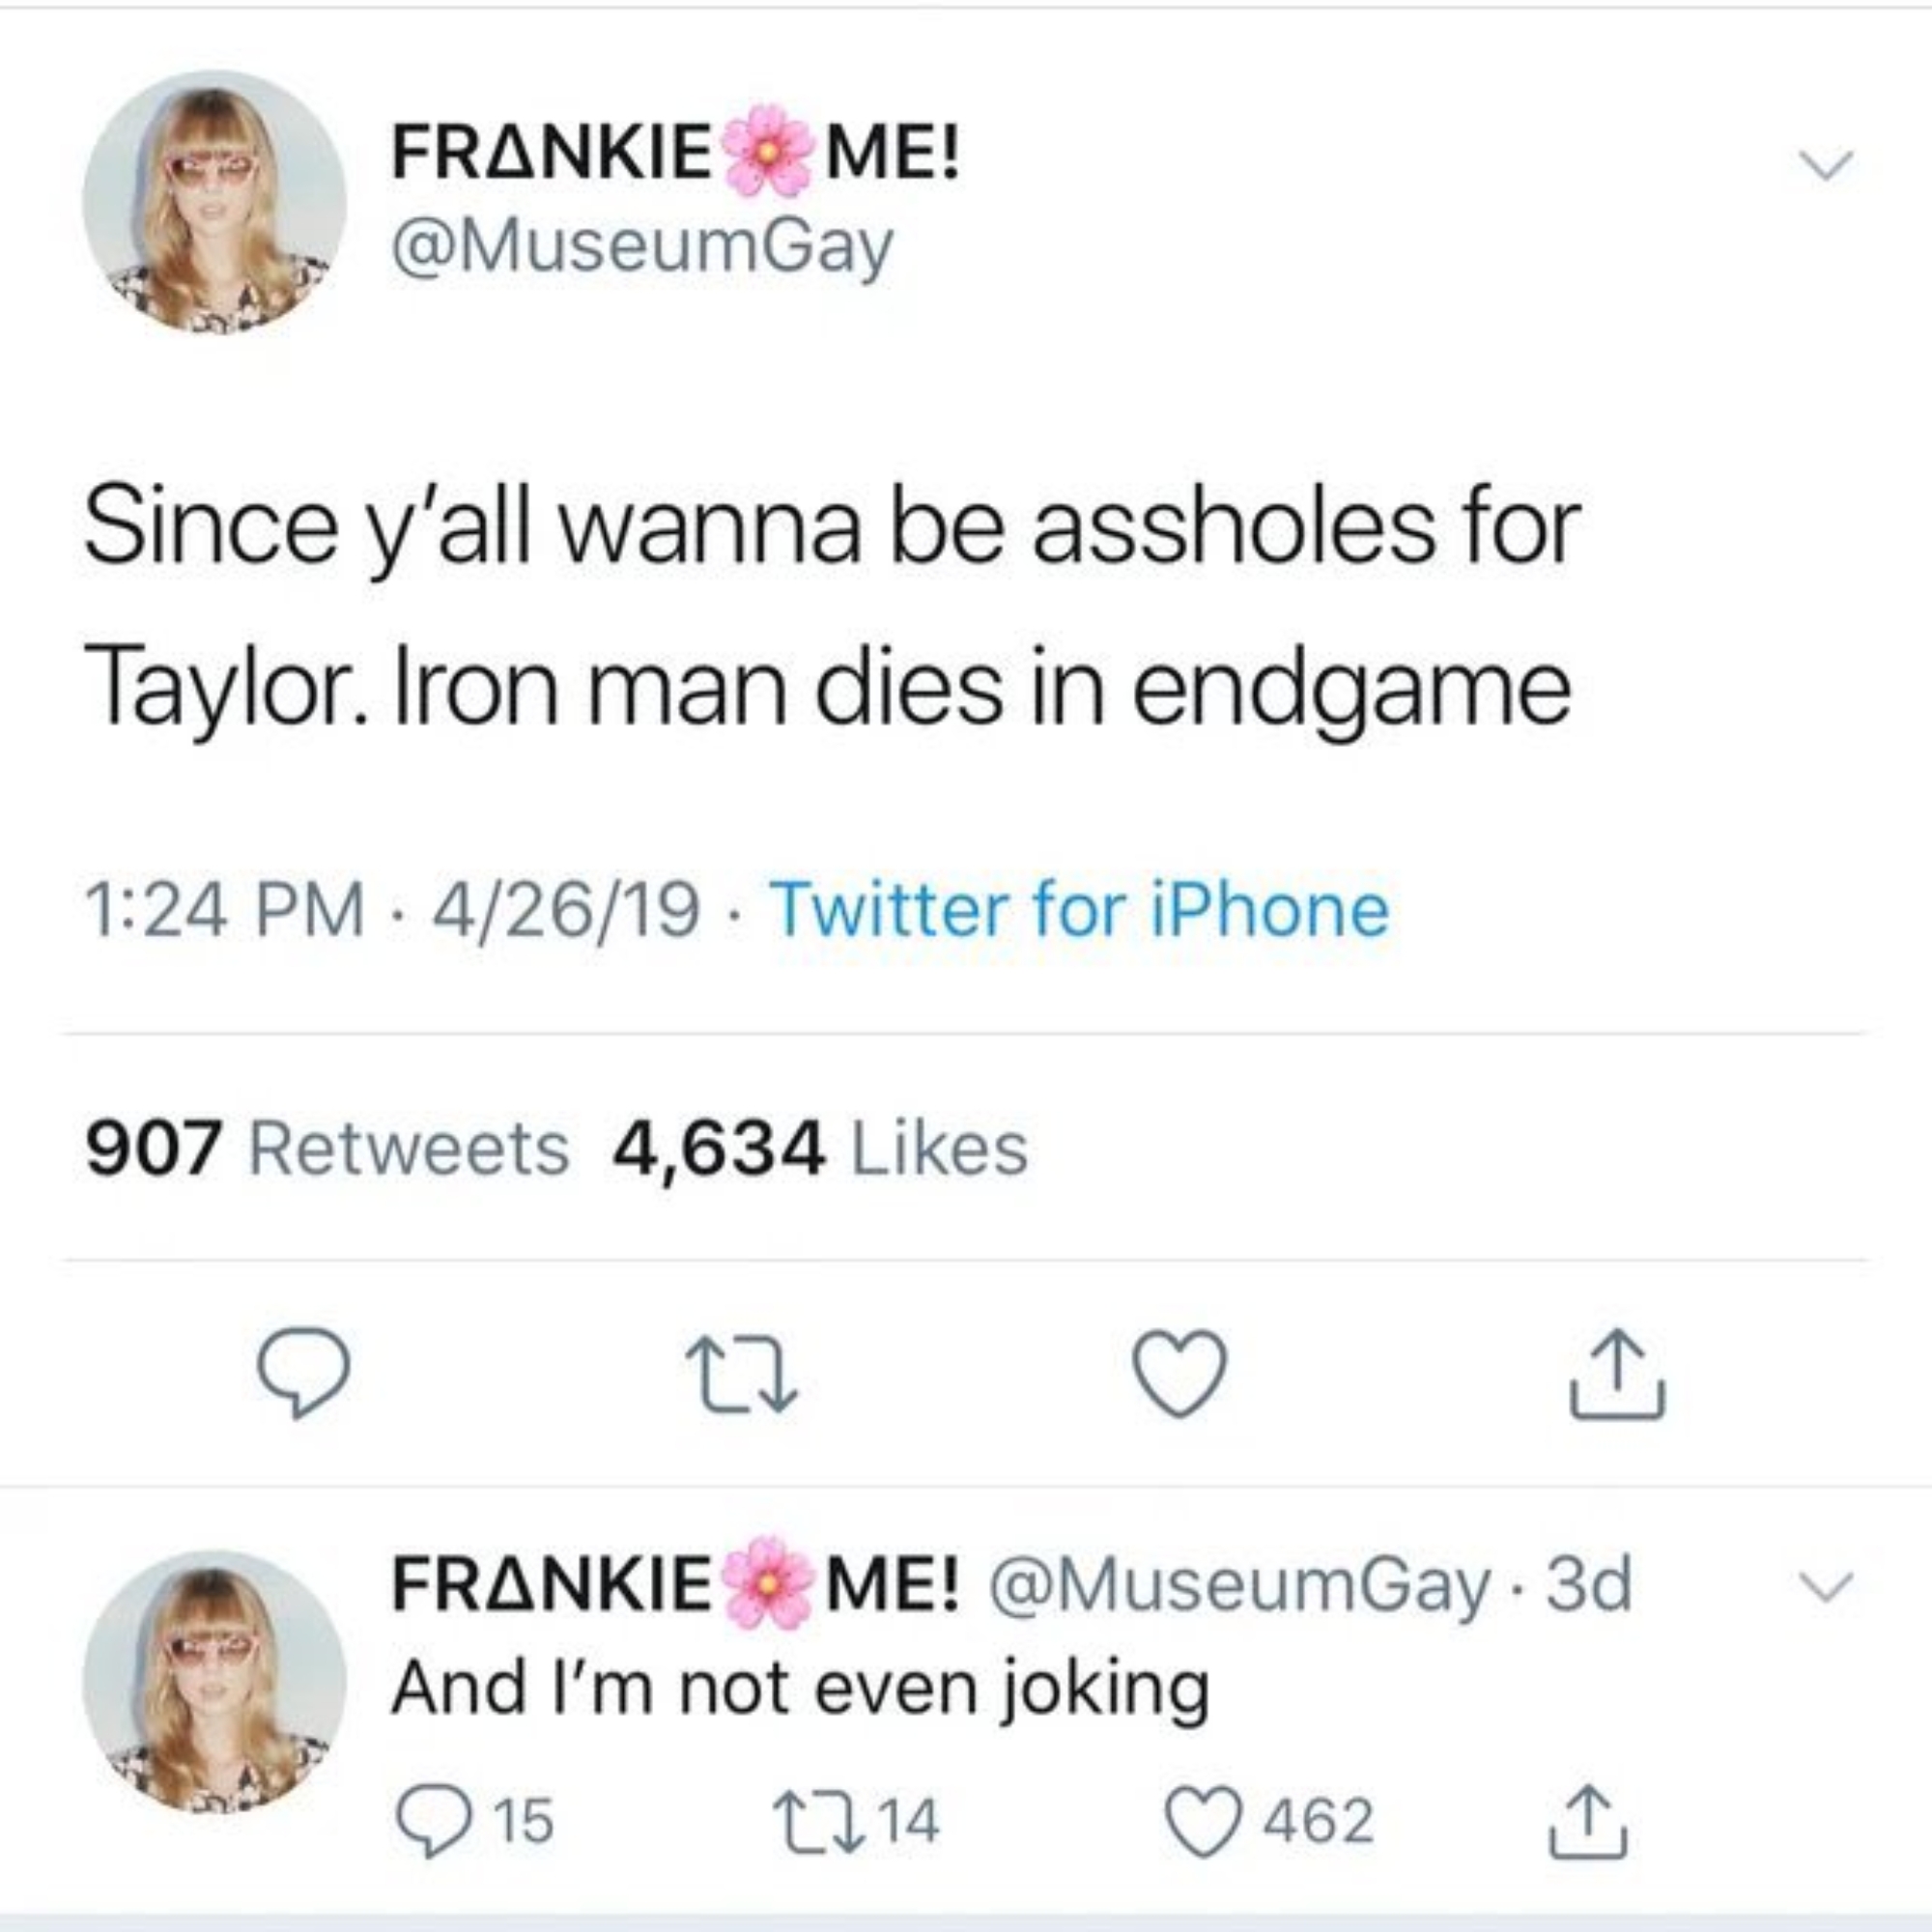Click the "3d" timestamp on the reply
The height and width of the screenshot is (1932, 1932).
coord(1588,1586)
